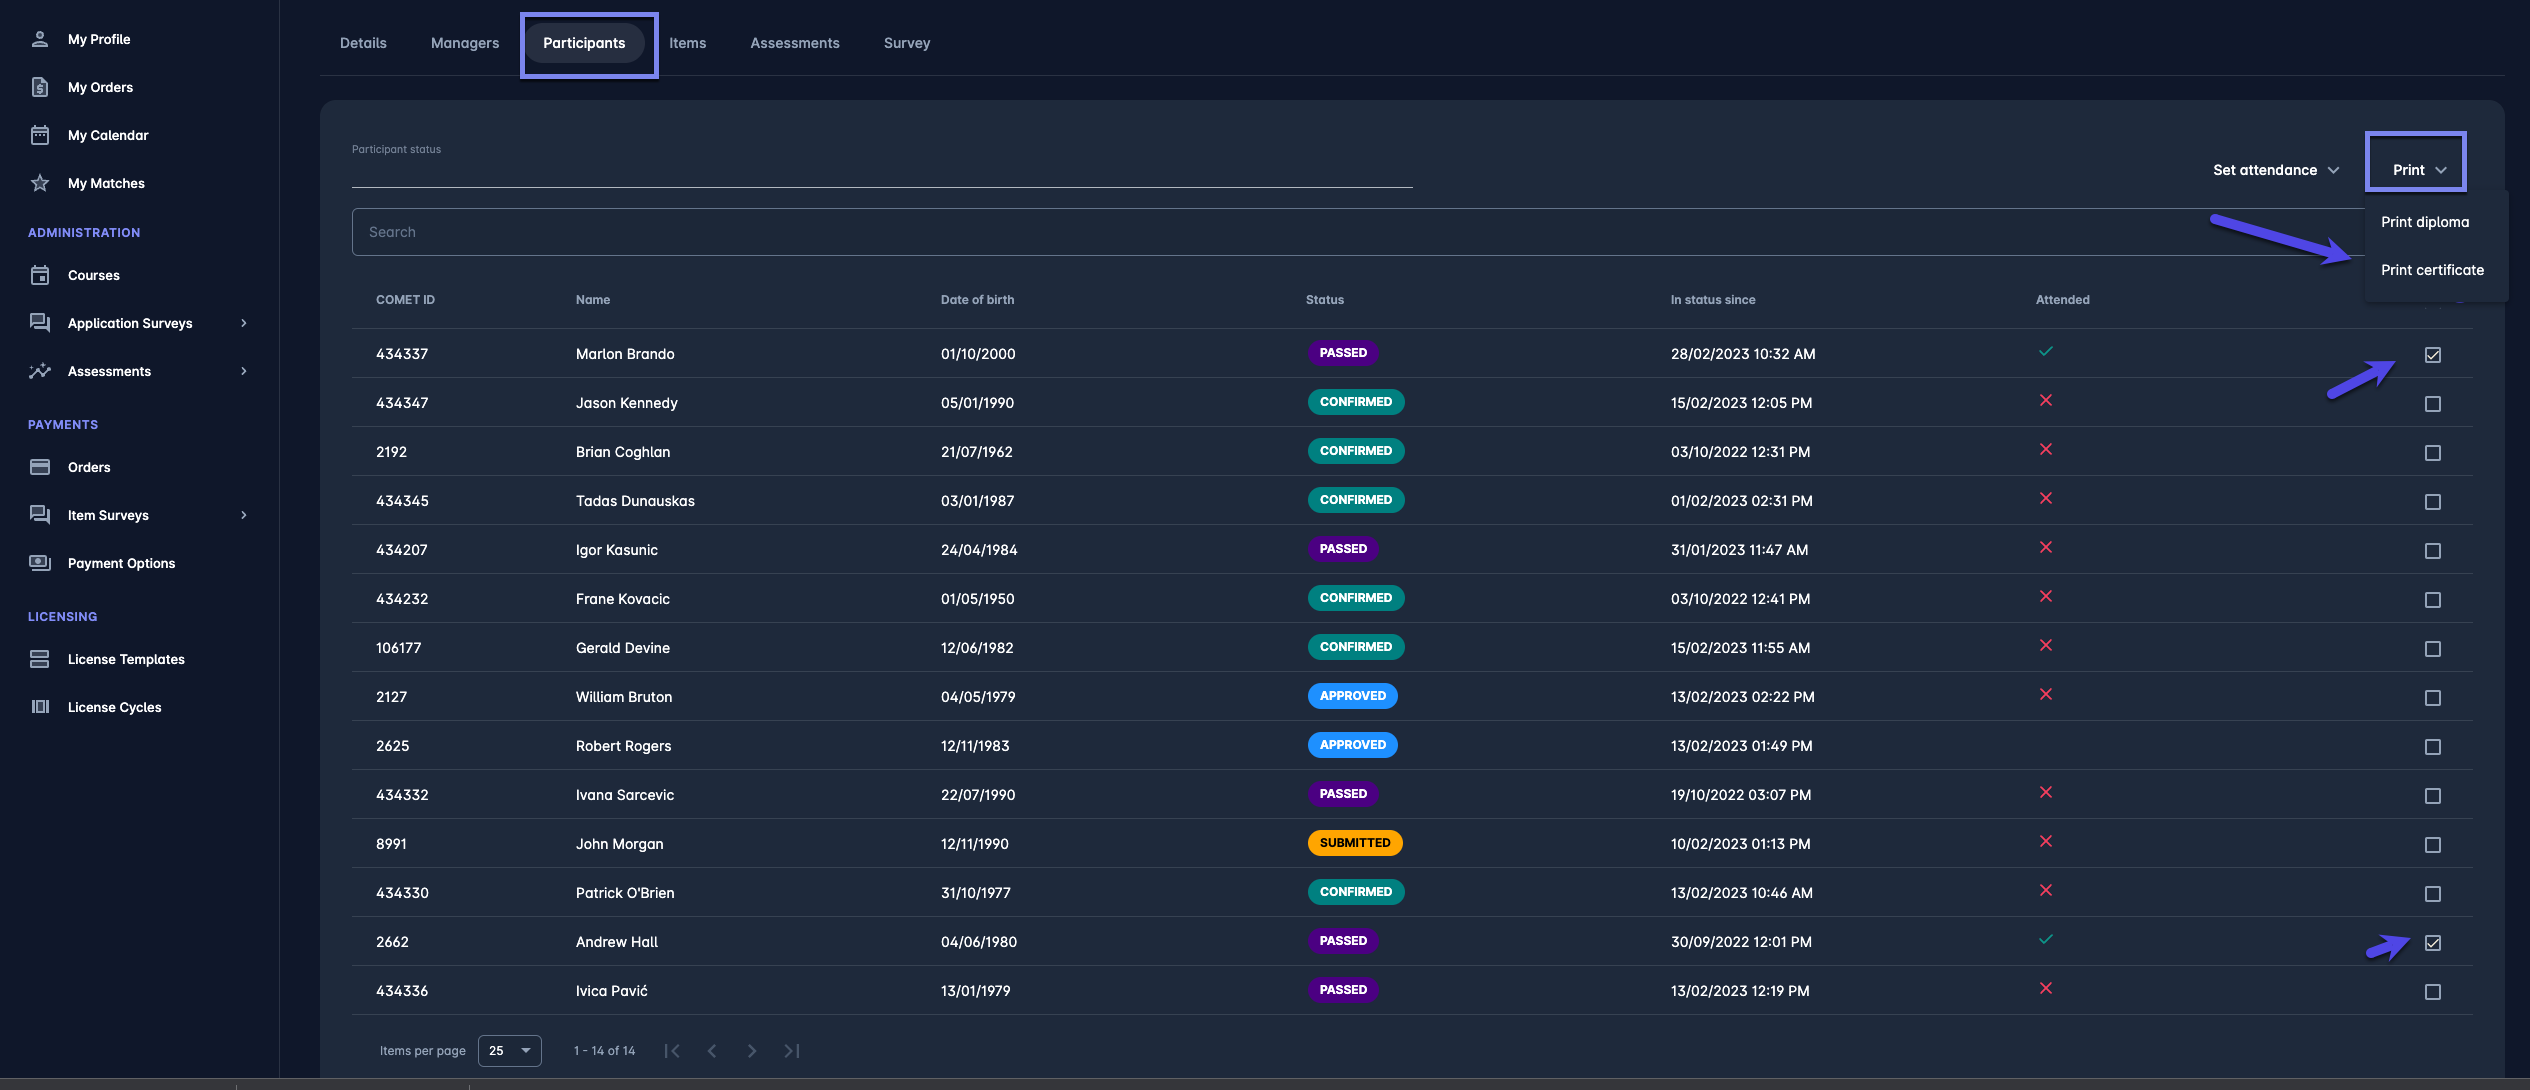Click the Participant status filter field

pos(880,170)
